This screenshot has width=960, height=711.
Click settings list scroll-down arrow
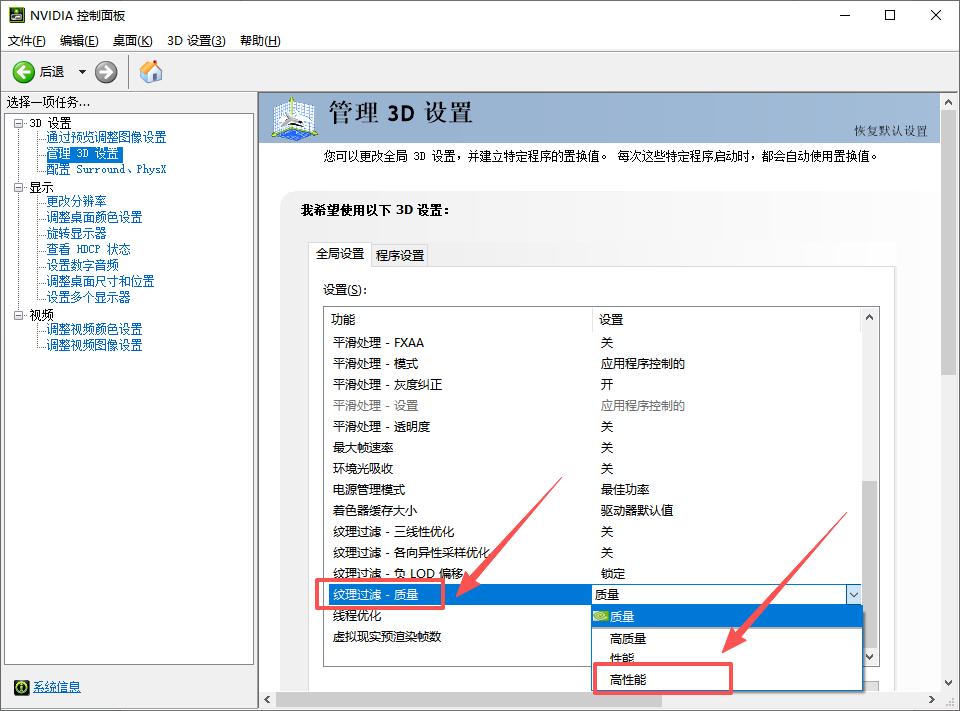pos(869,656)
